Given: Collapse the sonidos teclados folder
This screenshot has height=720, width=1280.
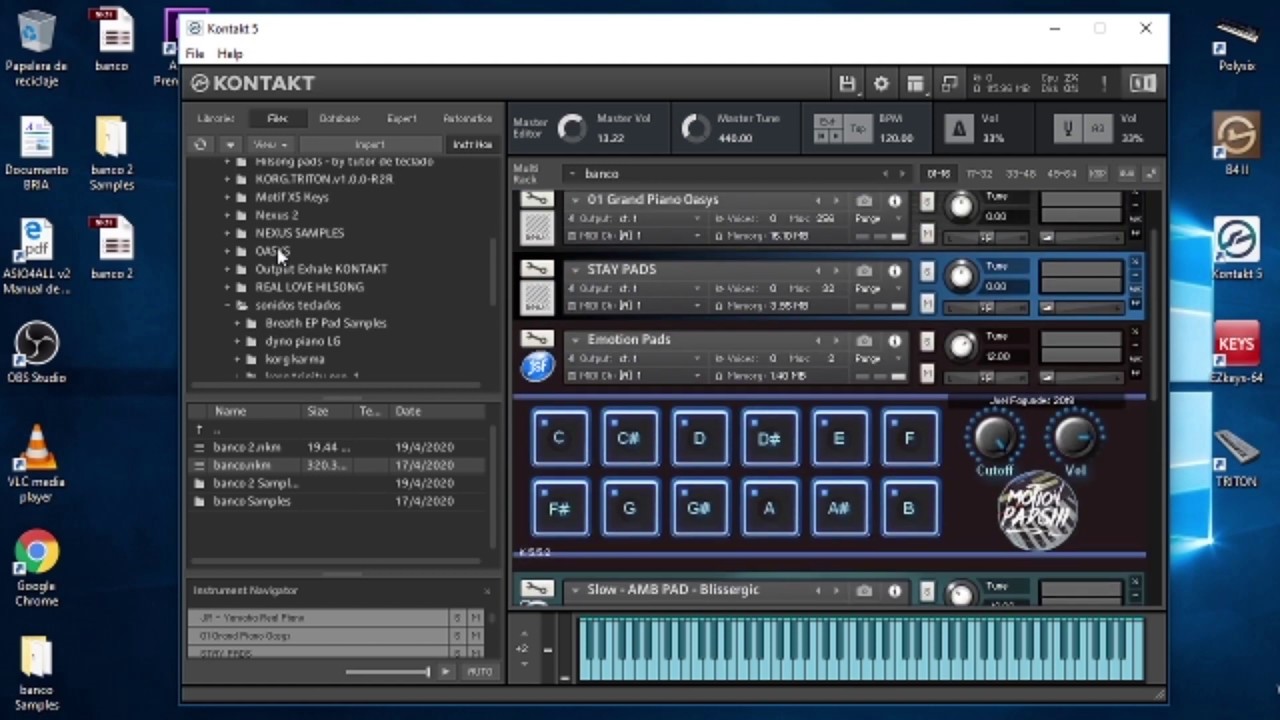Looking at the screenshot, I should [228, 305].
